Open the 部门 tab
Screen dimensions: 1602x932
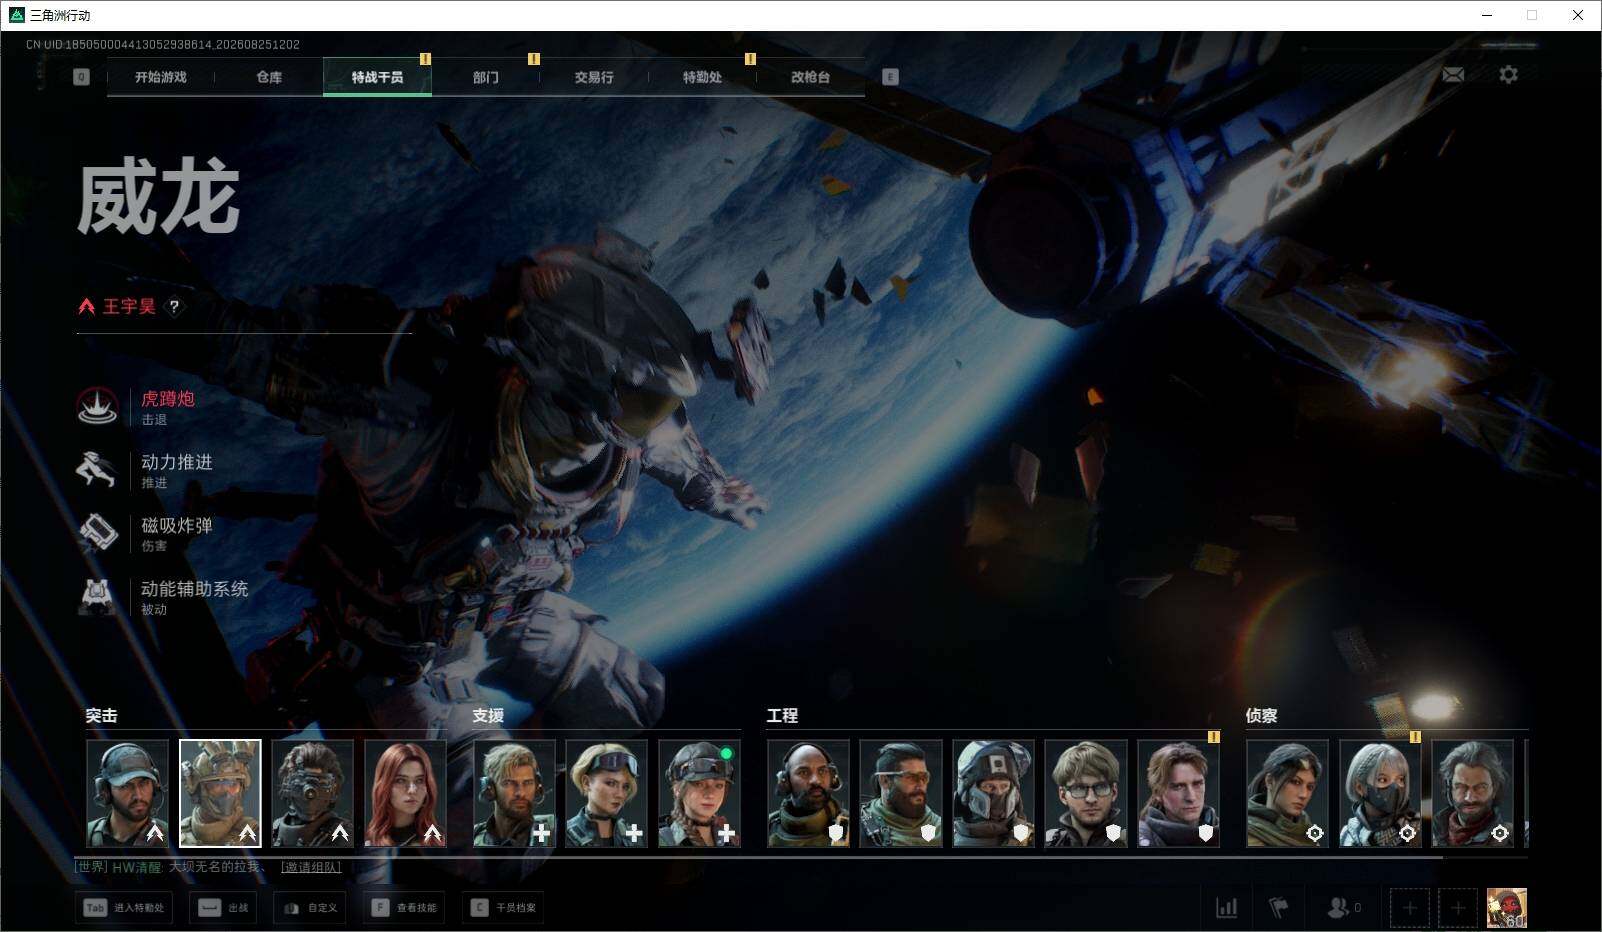point(486,77)
